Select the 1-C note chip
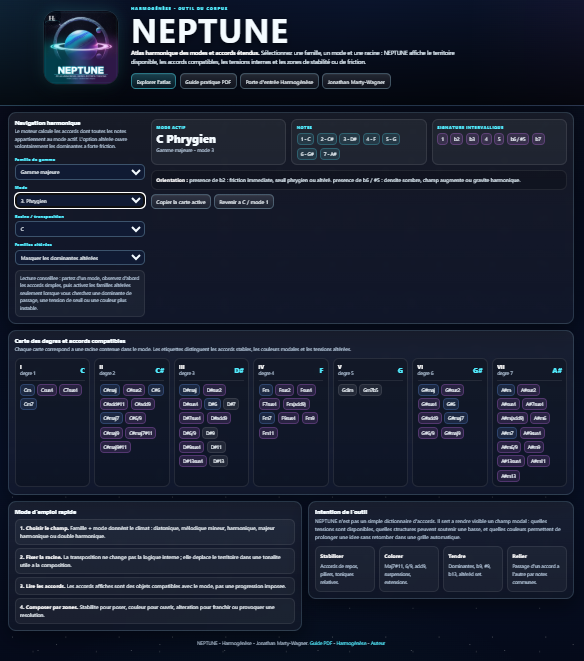The height and width of the screenshot is (661, 584). 305,139
